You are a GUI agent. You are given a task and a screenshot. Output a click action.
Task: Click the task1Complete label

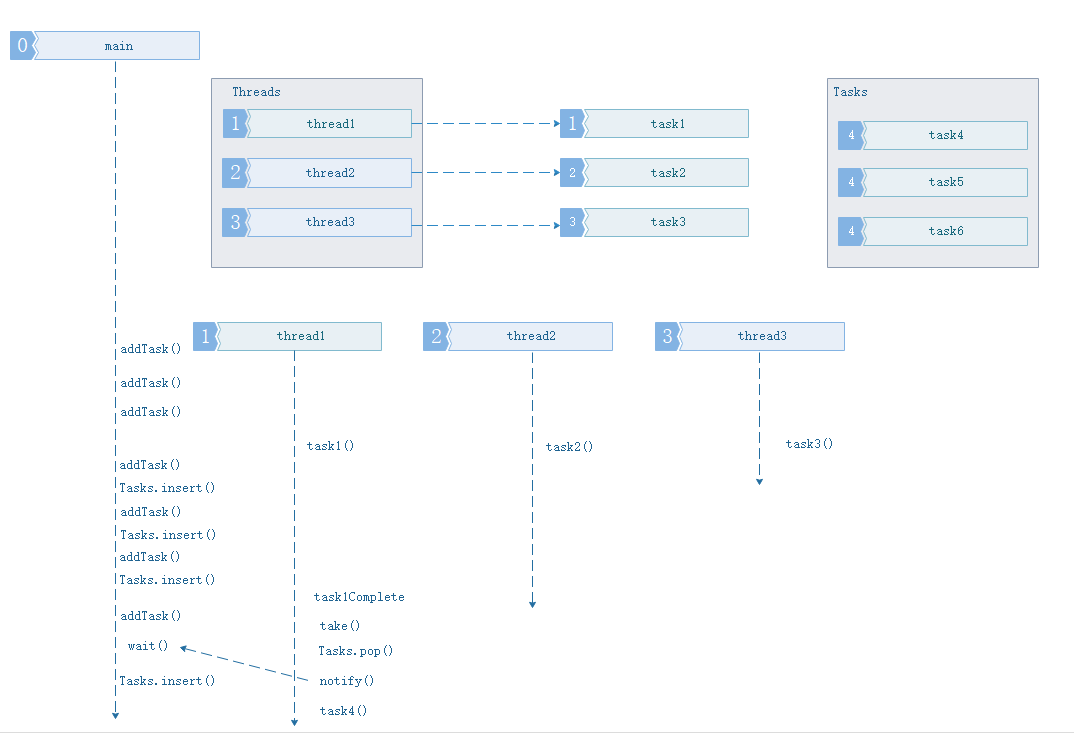(x=359, y=597)
